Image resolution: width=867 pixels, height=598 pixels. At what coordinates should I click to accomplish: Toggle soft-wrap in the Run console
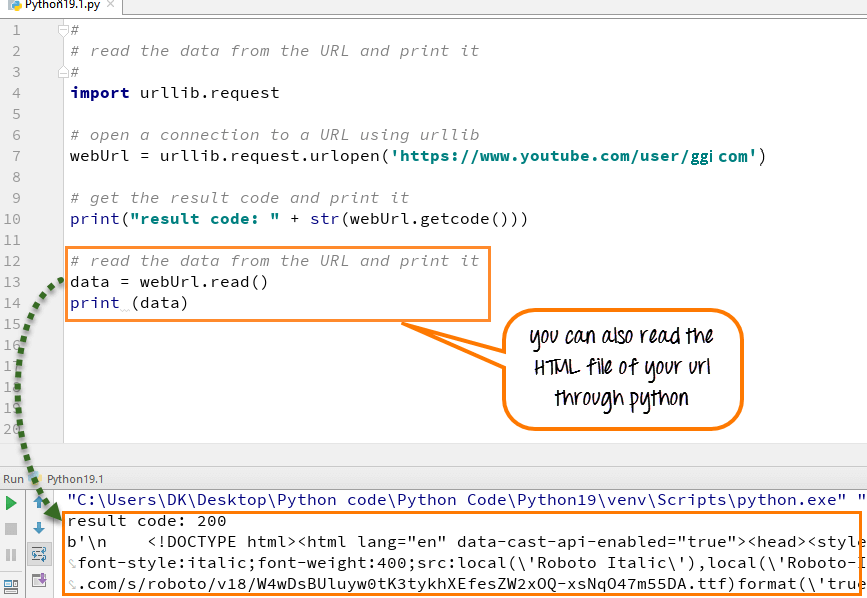pos(40,554)
